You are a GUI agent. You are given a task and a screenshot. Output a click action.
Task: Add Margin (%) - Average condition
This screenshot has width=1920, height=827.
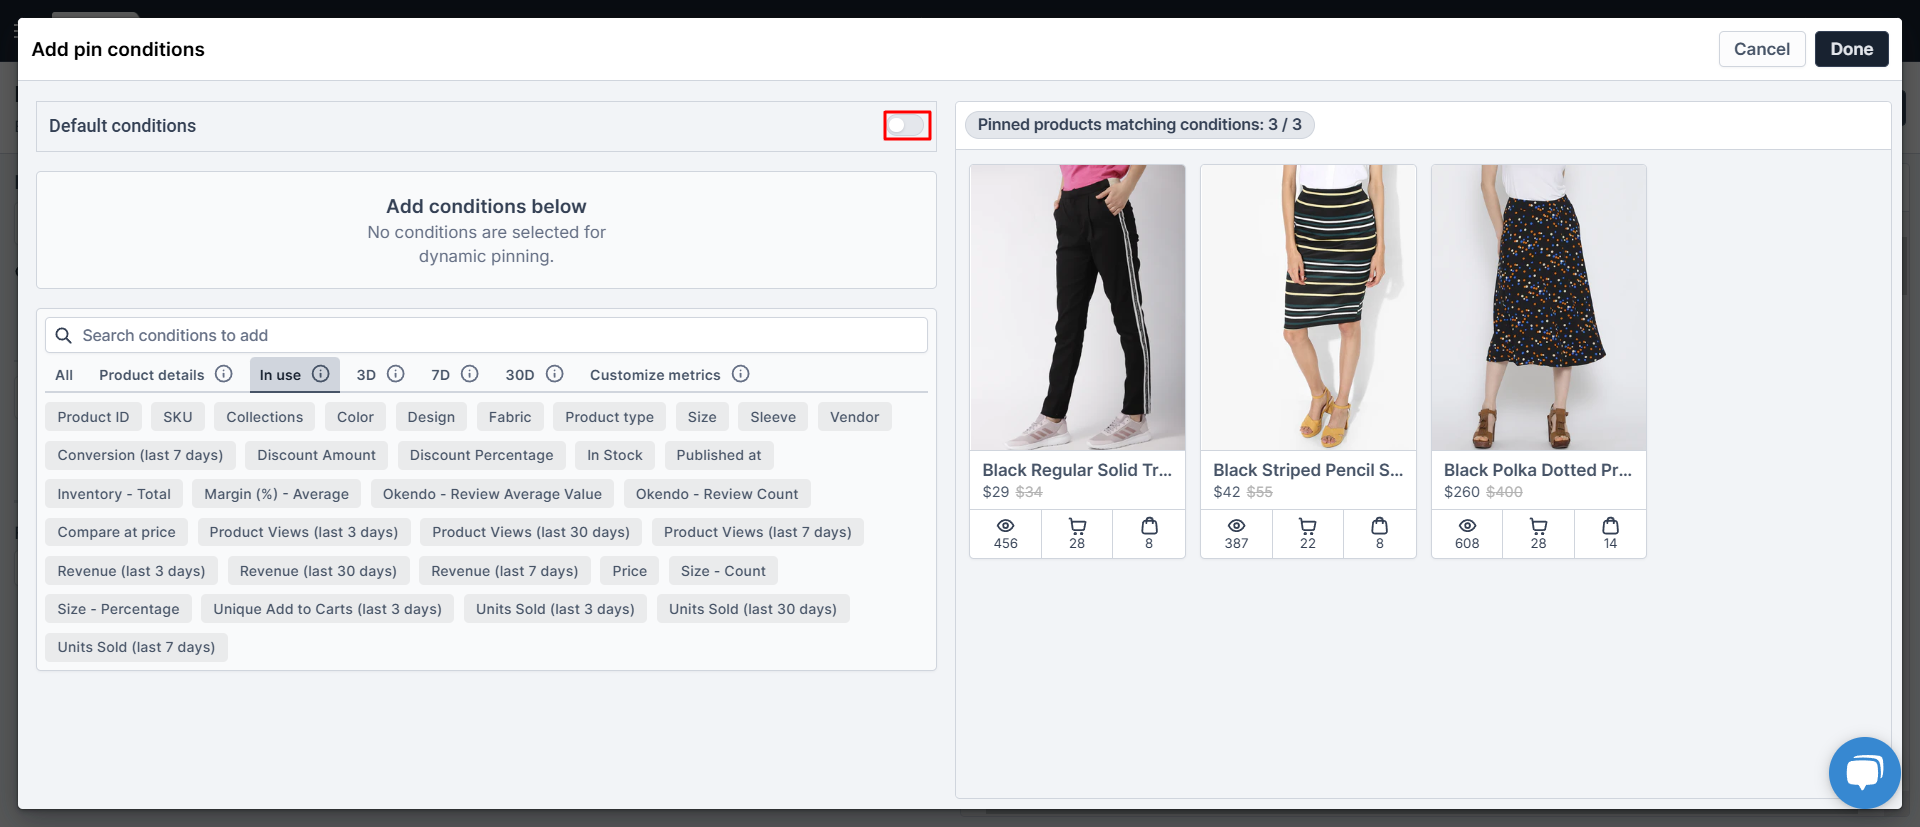276,494
